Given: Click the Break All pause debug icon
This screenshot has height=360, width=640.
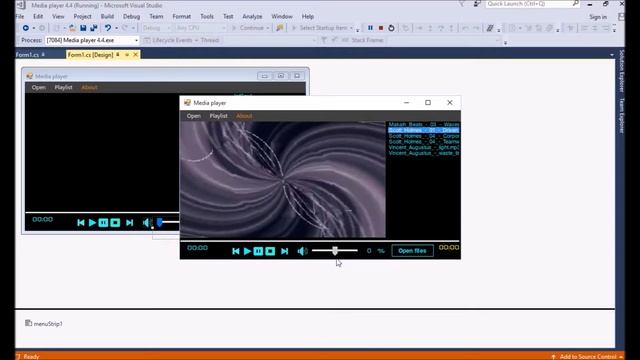Looking at the screenshot, I should [370, 28].
